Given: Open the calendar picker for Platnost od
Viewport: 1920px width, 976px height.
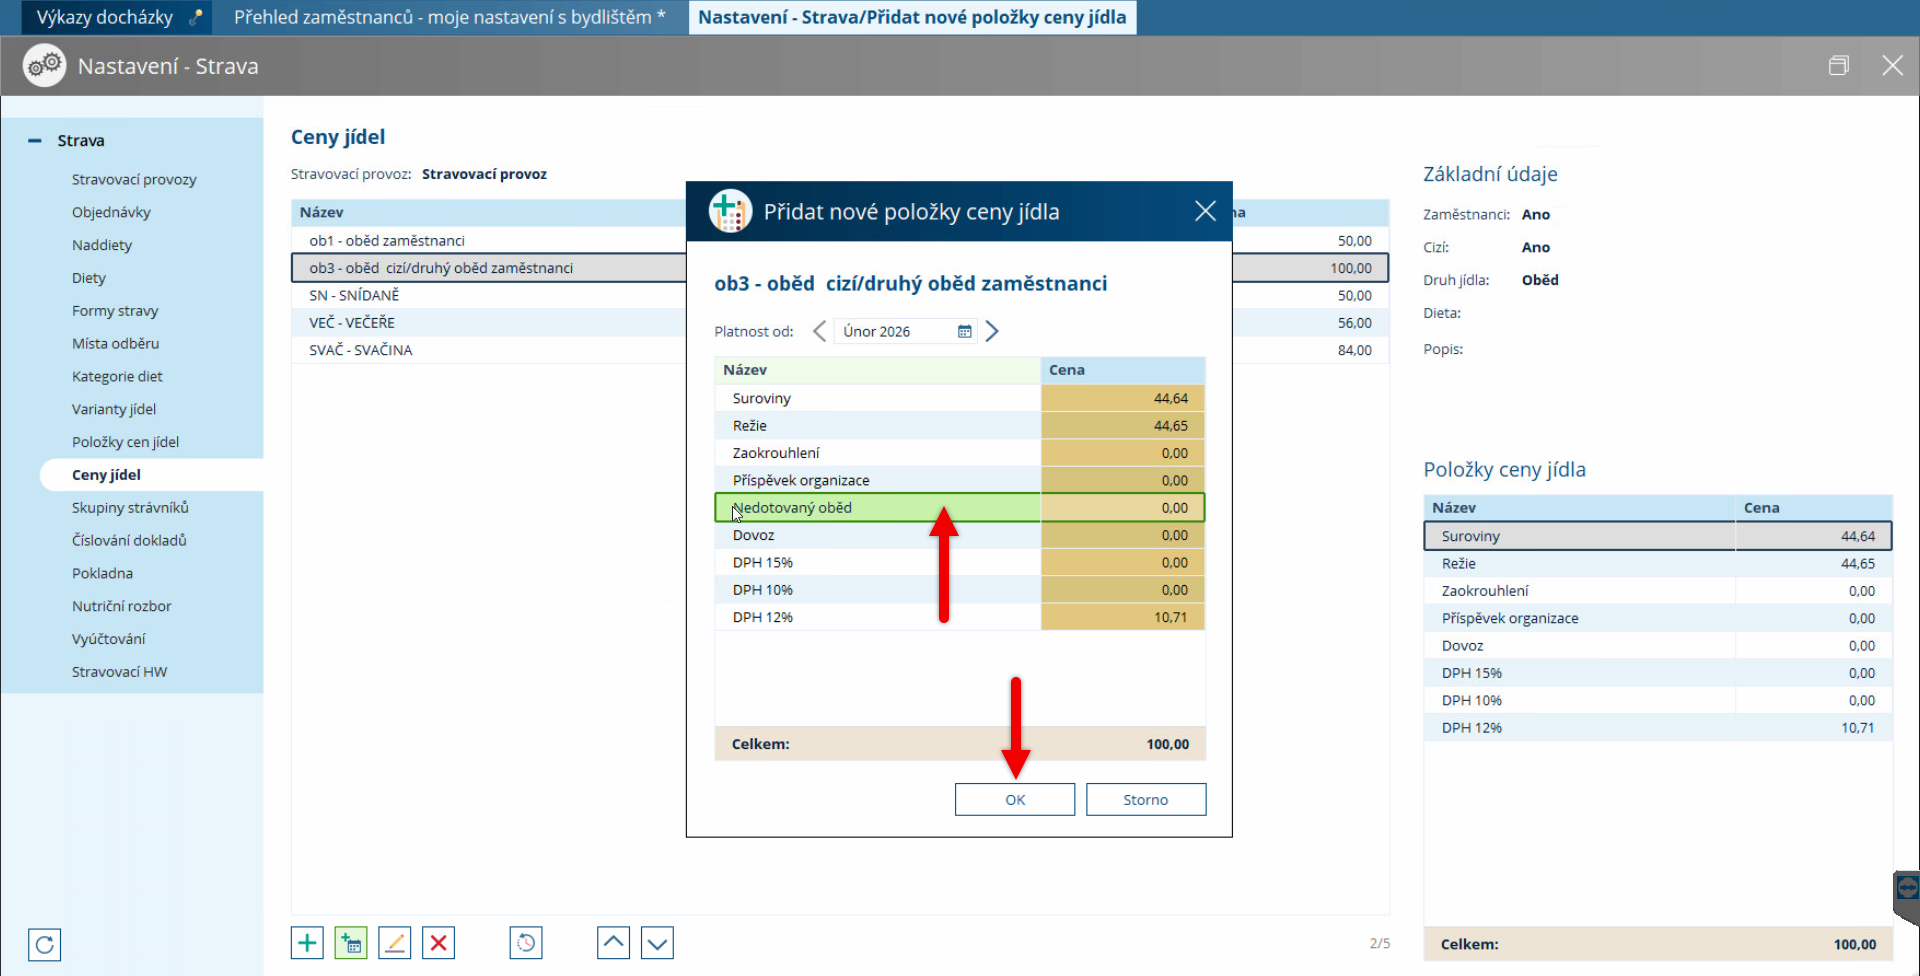Looking at the screenshot, I should (965, 332).
